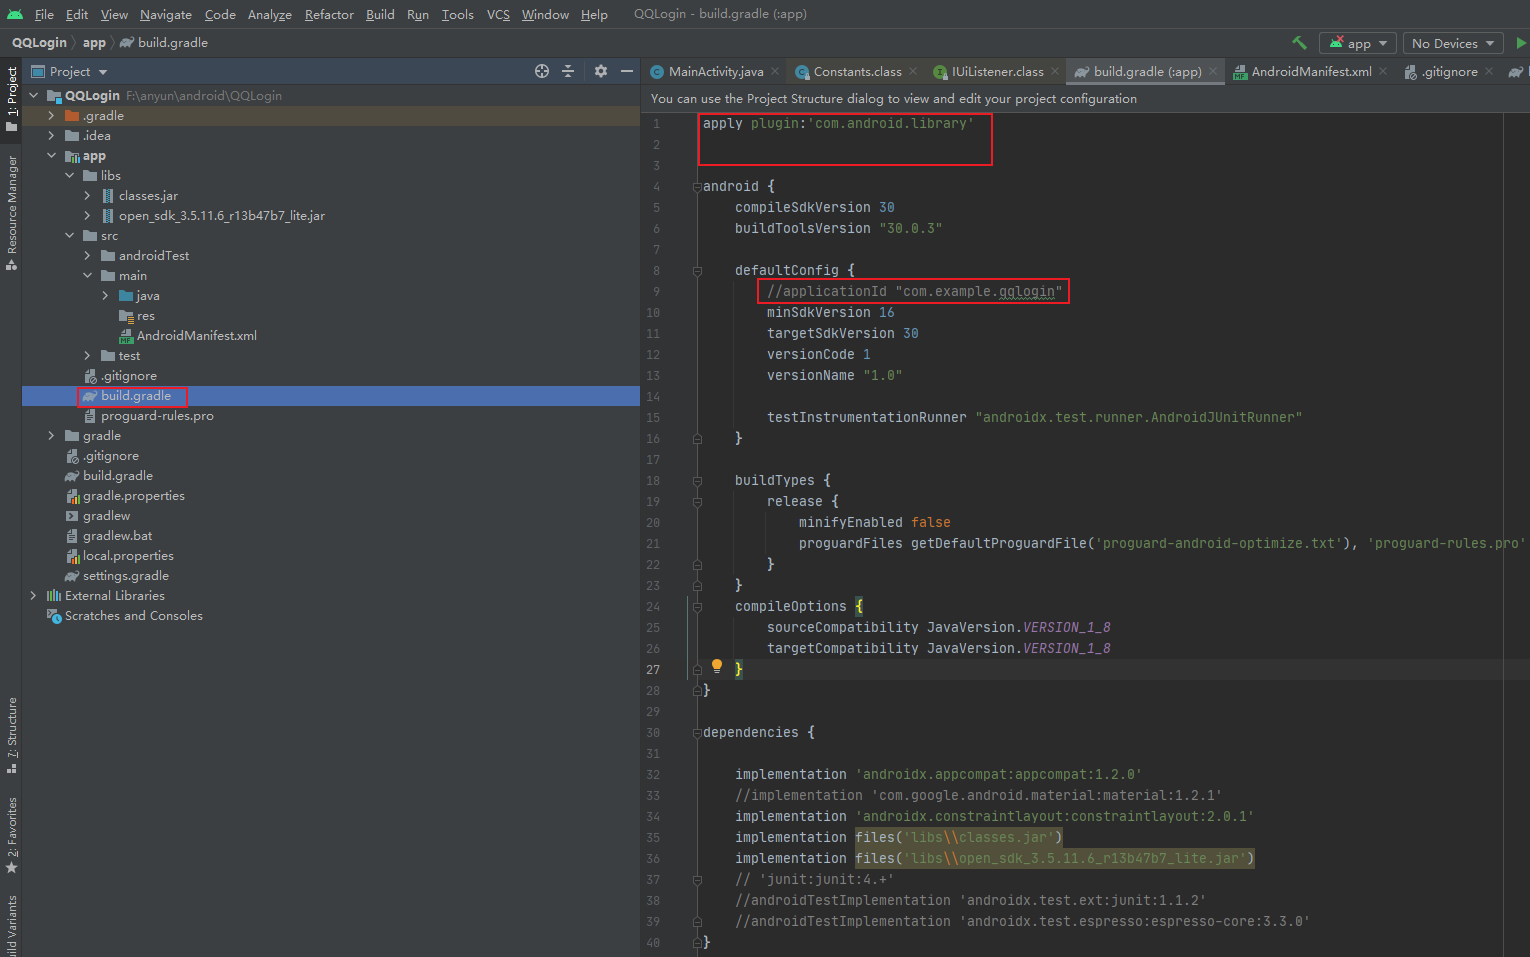Open the Build Variants side tool window
The width and height of the screenshot is (1530, 957).
(x=11, y=926)
